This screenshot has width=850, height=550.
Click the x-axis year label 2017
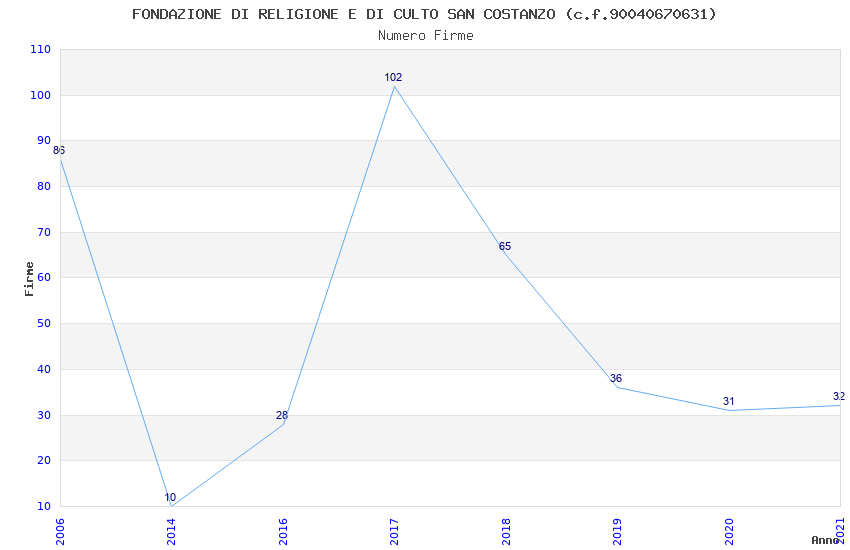point(394,531)
